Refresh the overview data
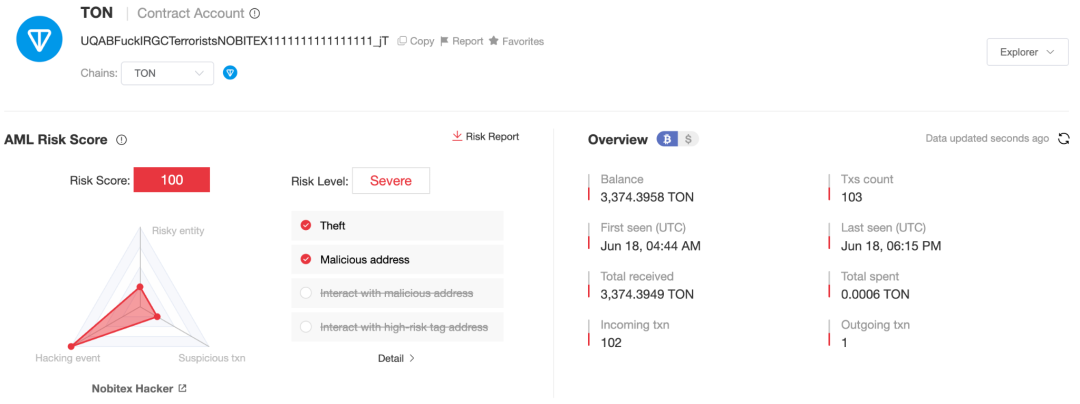This screenshot has width=1080, height=404. [x=1064, y=139]
